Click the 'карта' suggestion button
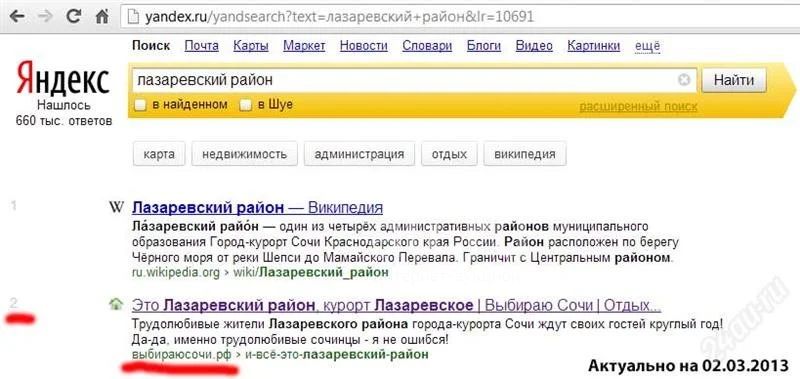This screenshot has height=379, width=800. click(x=159, y=154)
